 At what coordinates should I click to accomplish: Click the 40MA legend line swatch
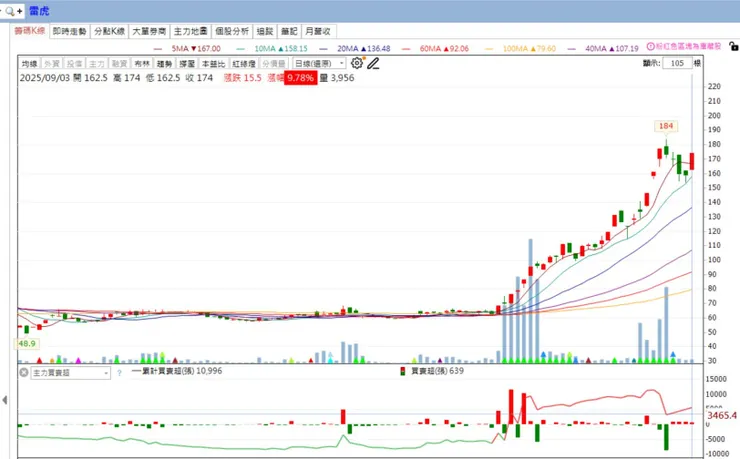click(x=572, y=49)
